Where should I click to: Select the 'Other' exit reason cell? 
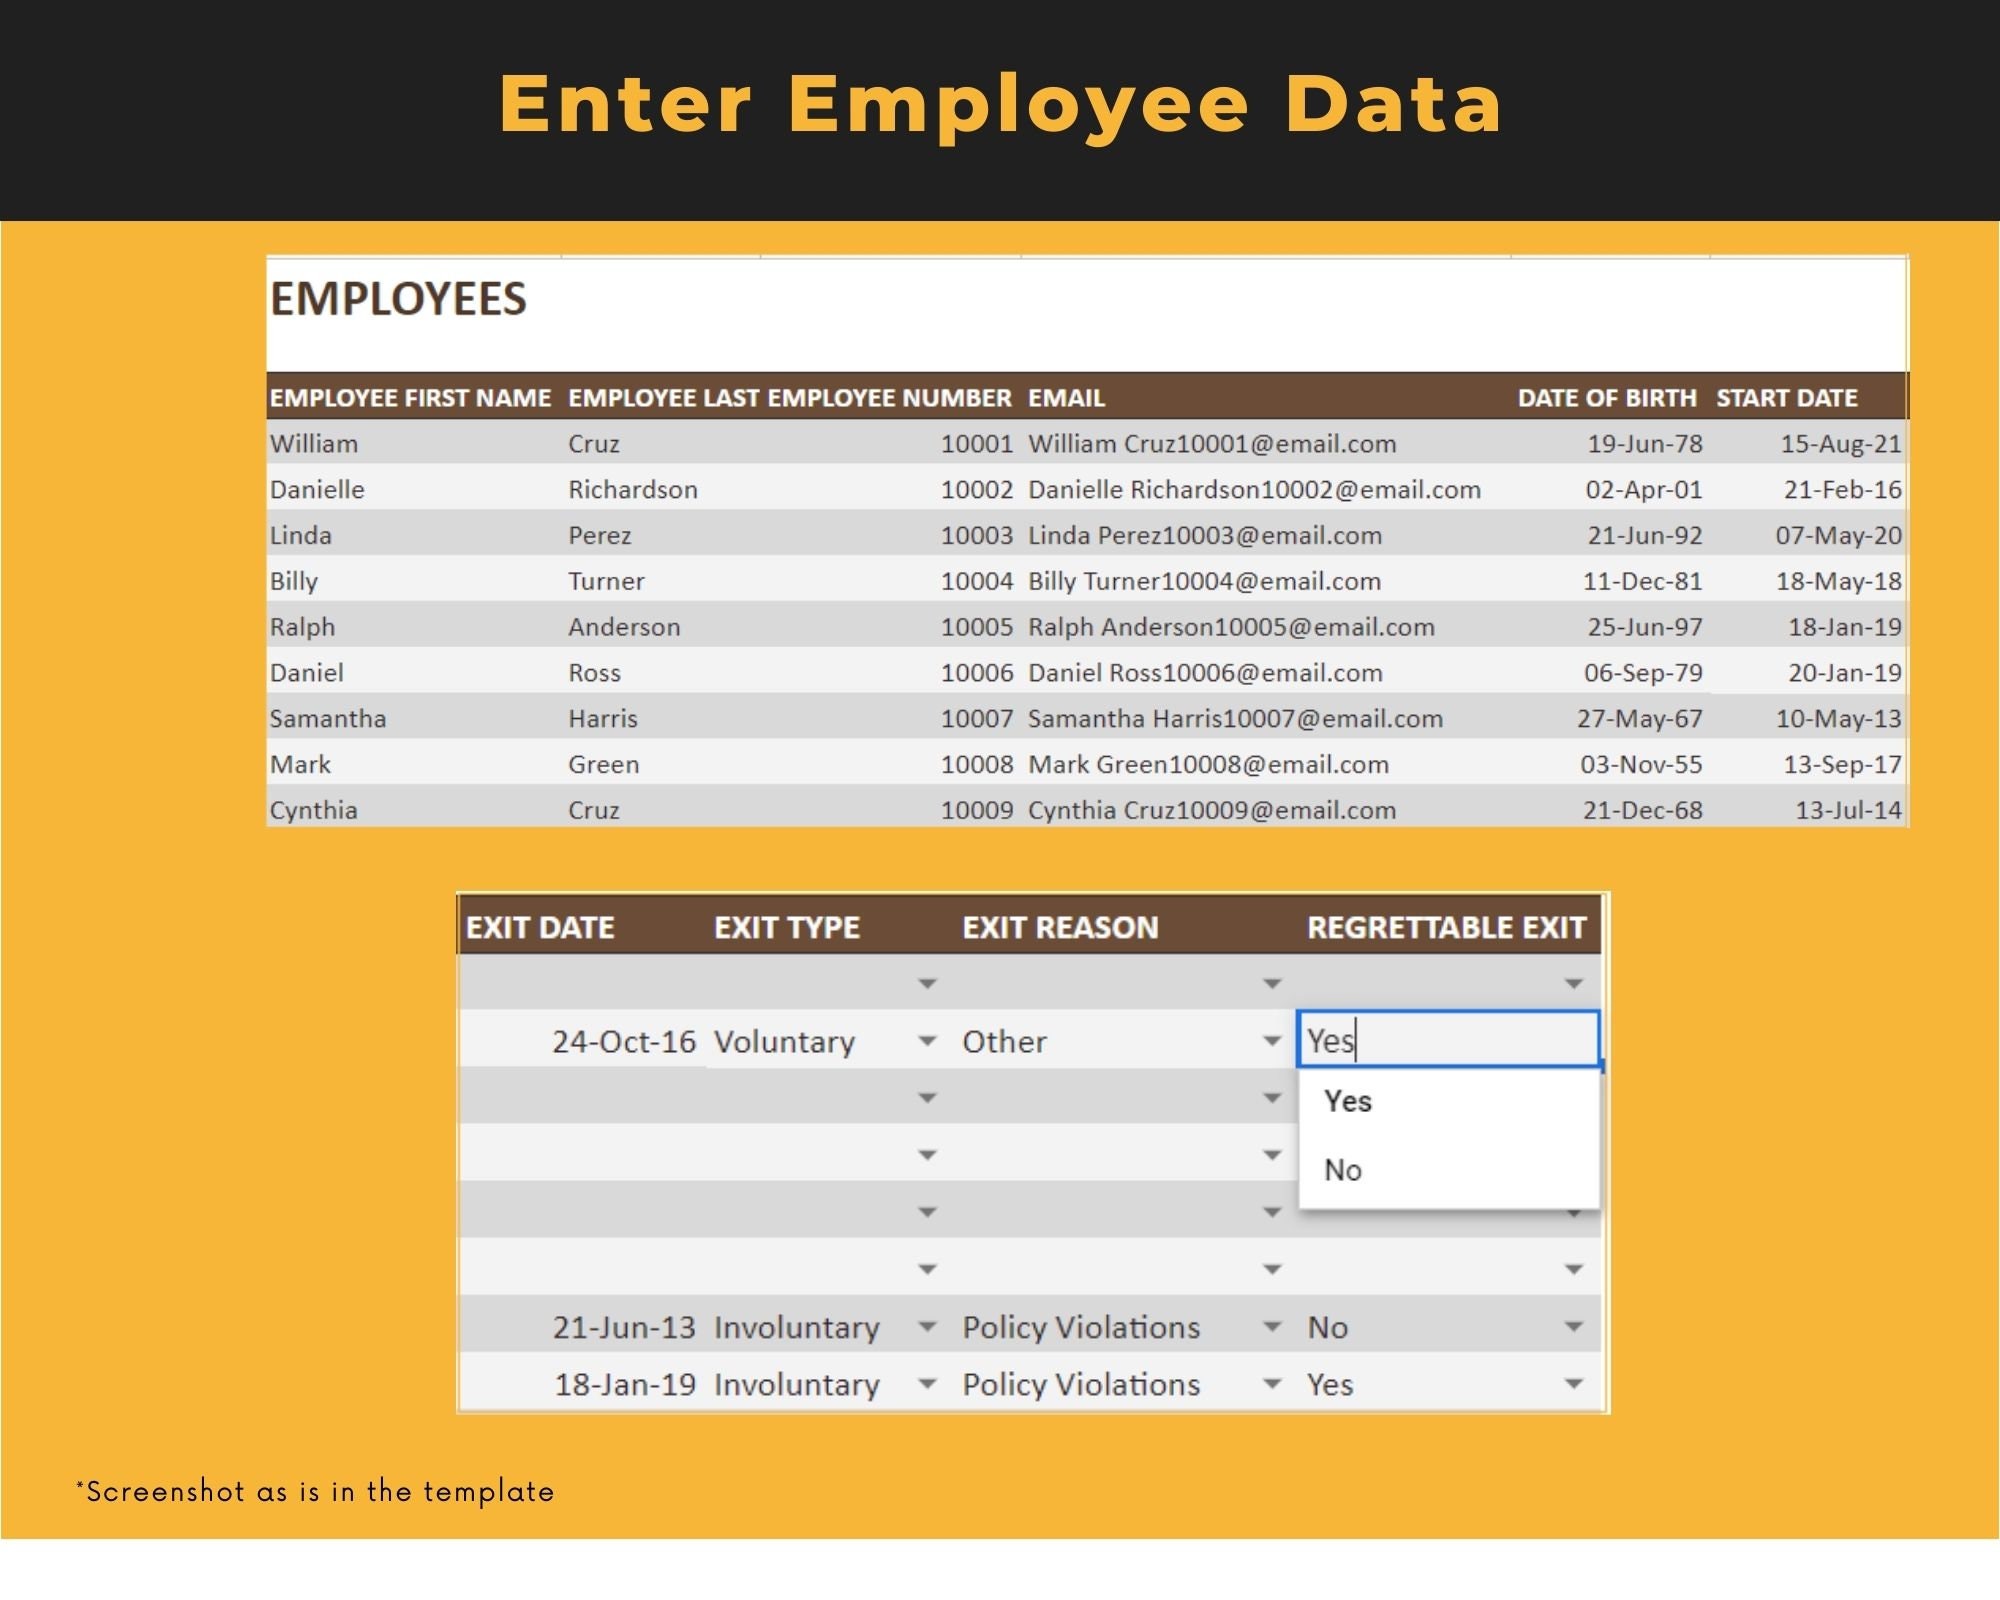pos(1004,1041)
